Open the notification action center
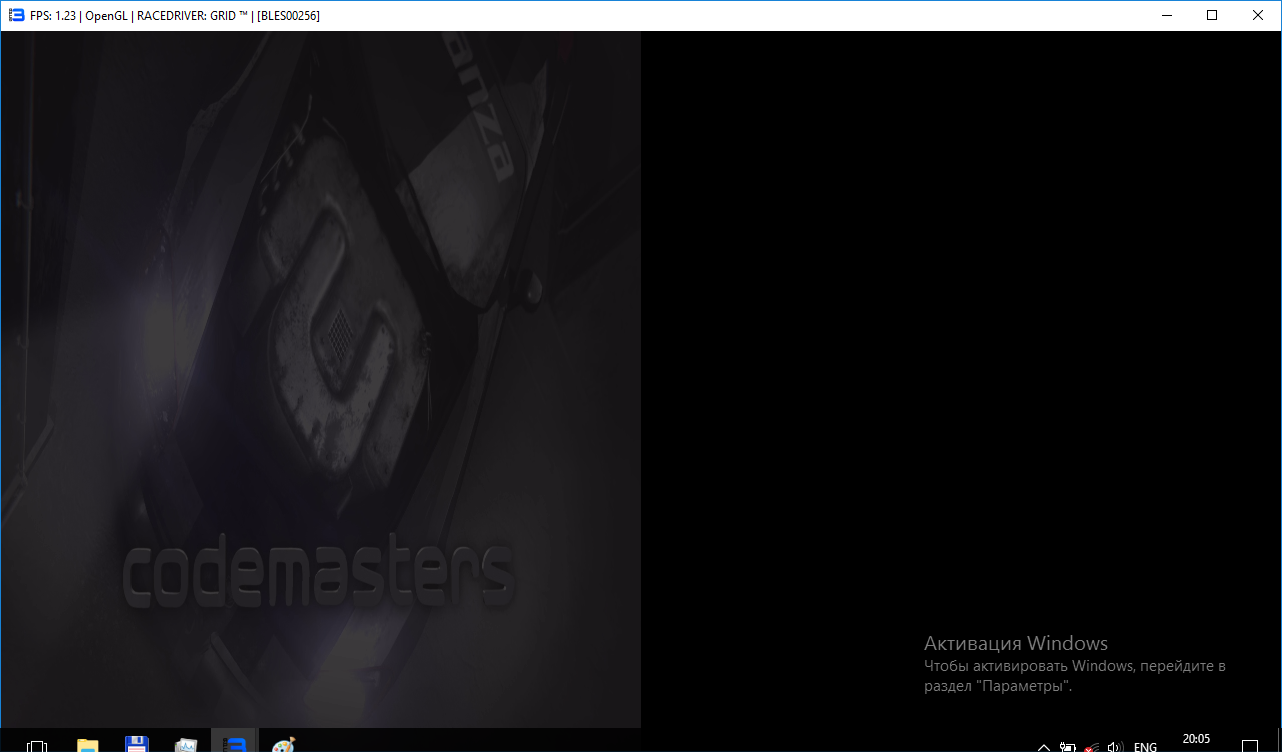The height and width of the screenshot is (752, 1282). click(1250, 747)
